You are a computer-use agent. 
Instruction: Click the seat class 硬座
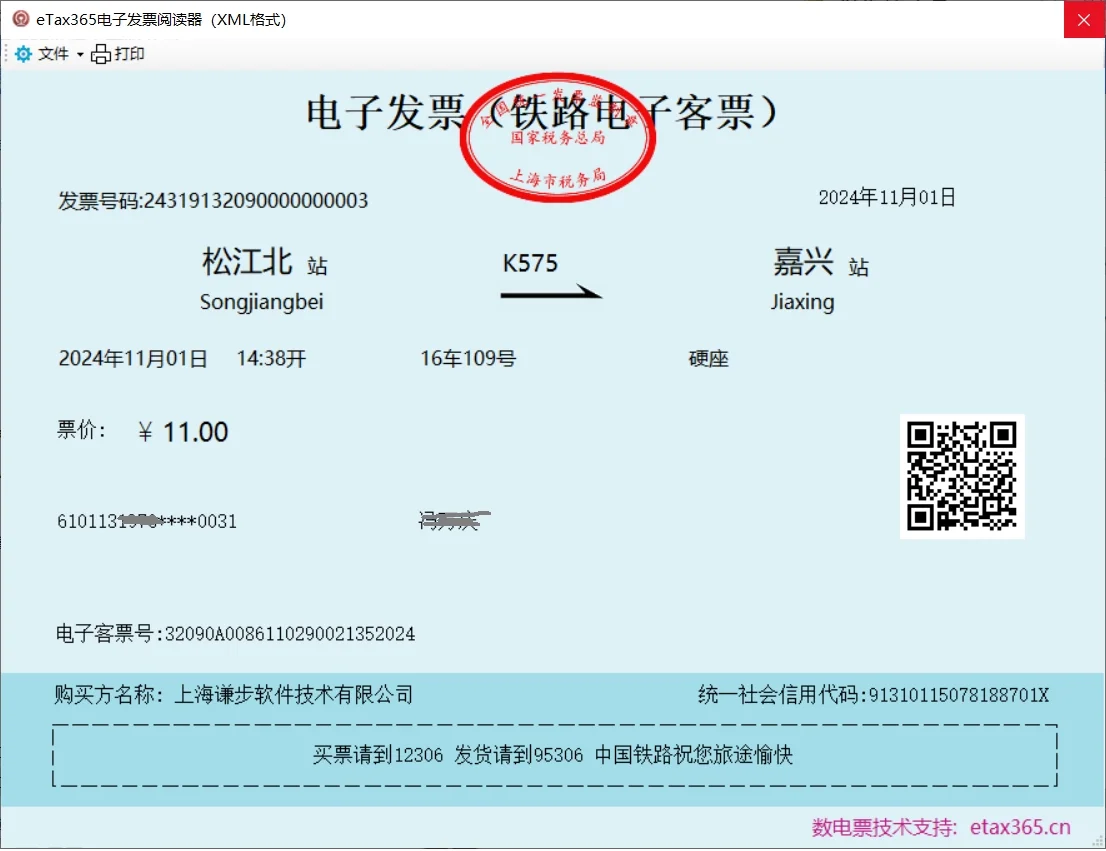(x=708, y=358)
